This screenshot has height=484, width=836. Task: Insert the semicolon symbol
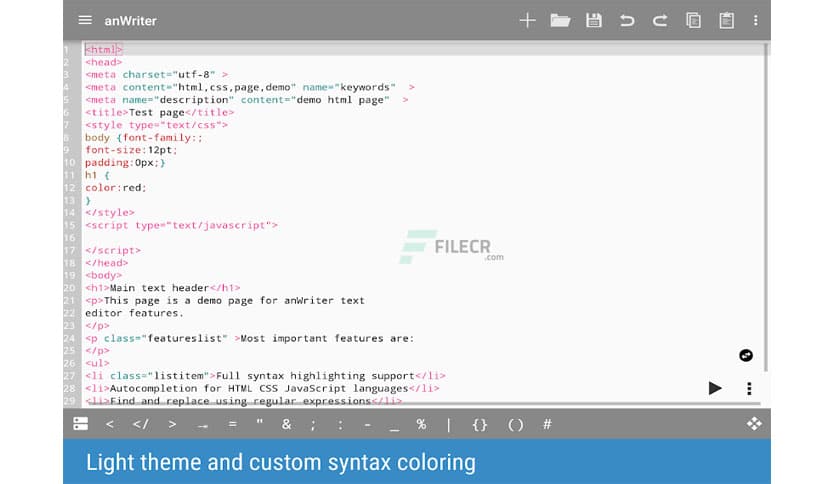313,425
